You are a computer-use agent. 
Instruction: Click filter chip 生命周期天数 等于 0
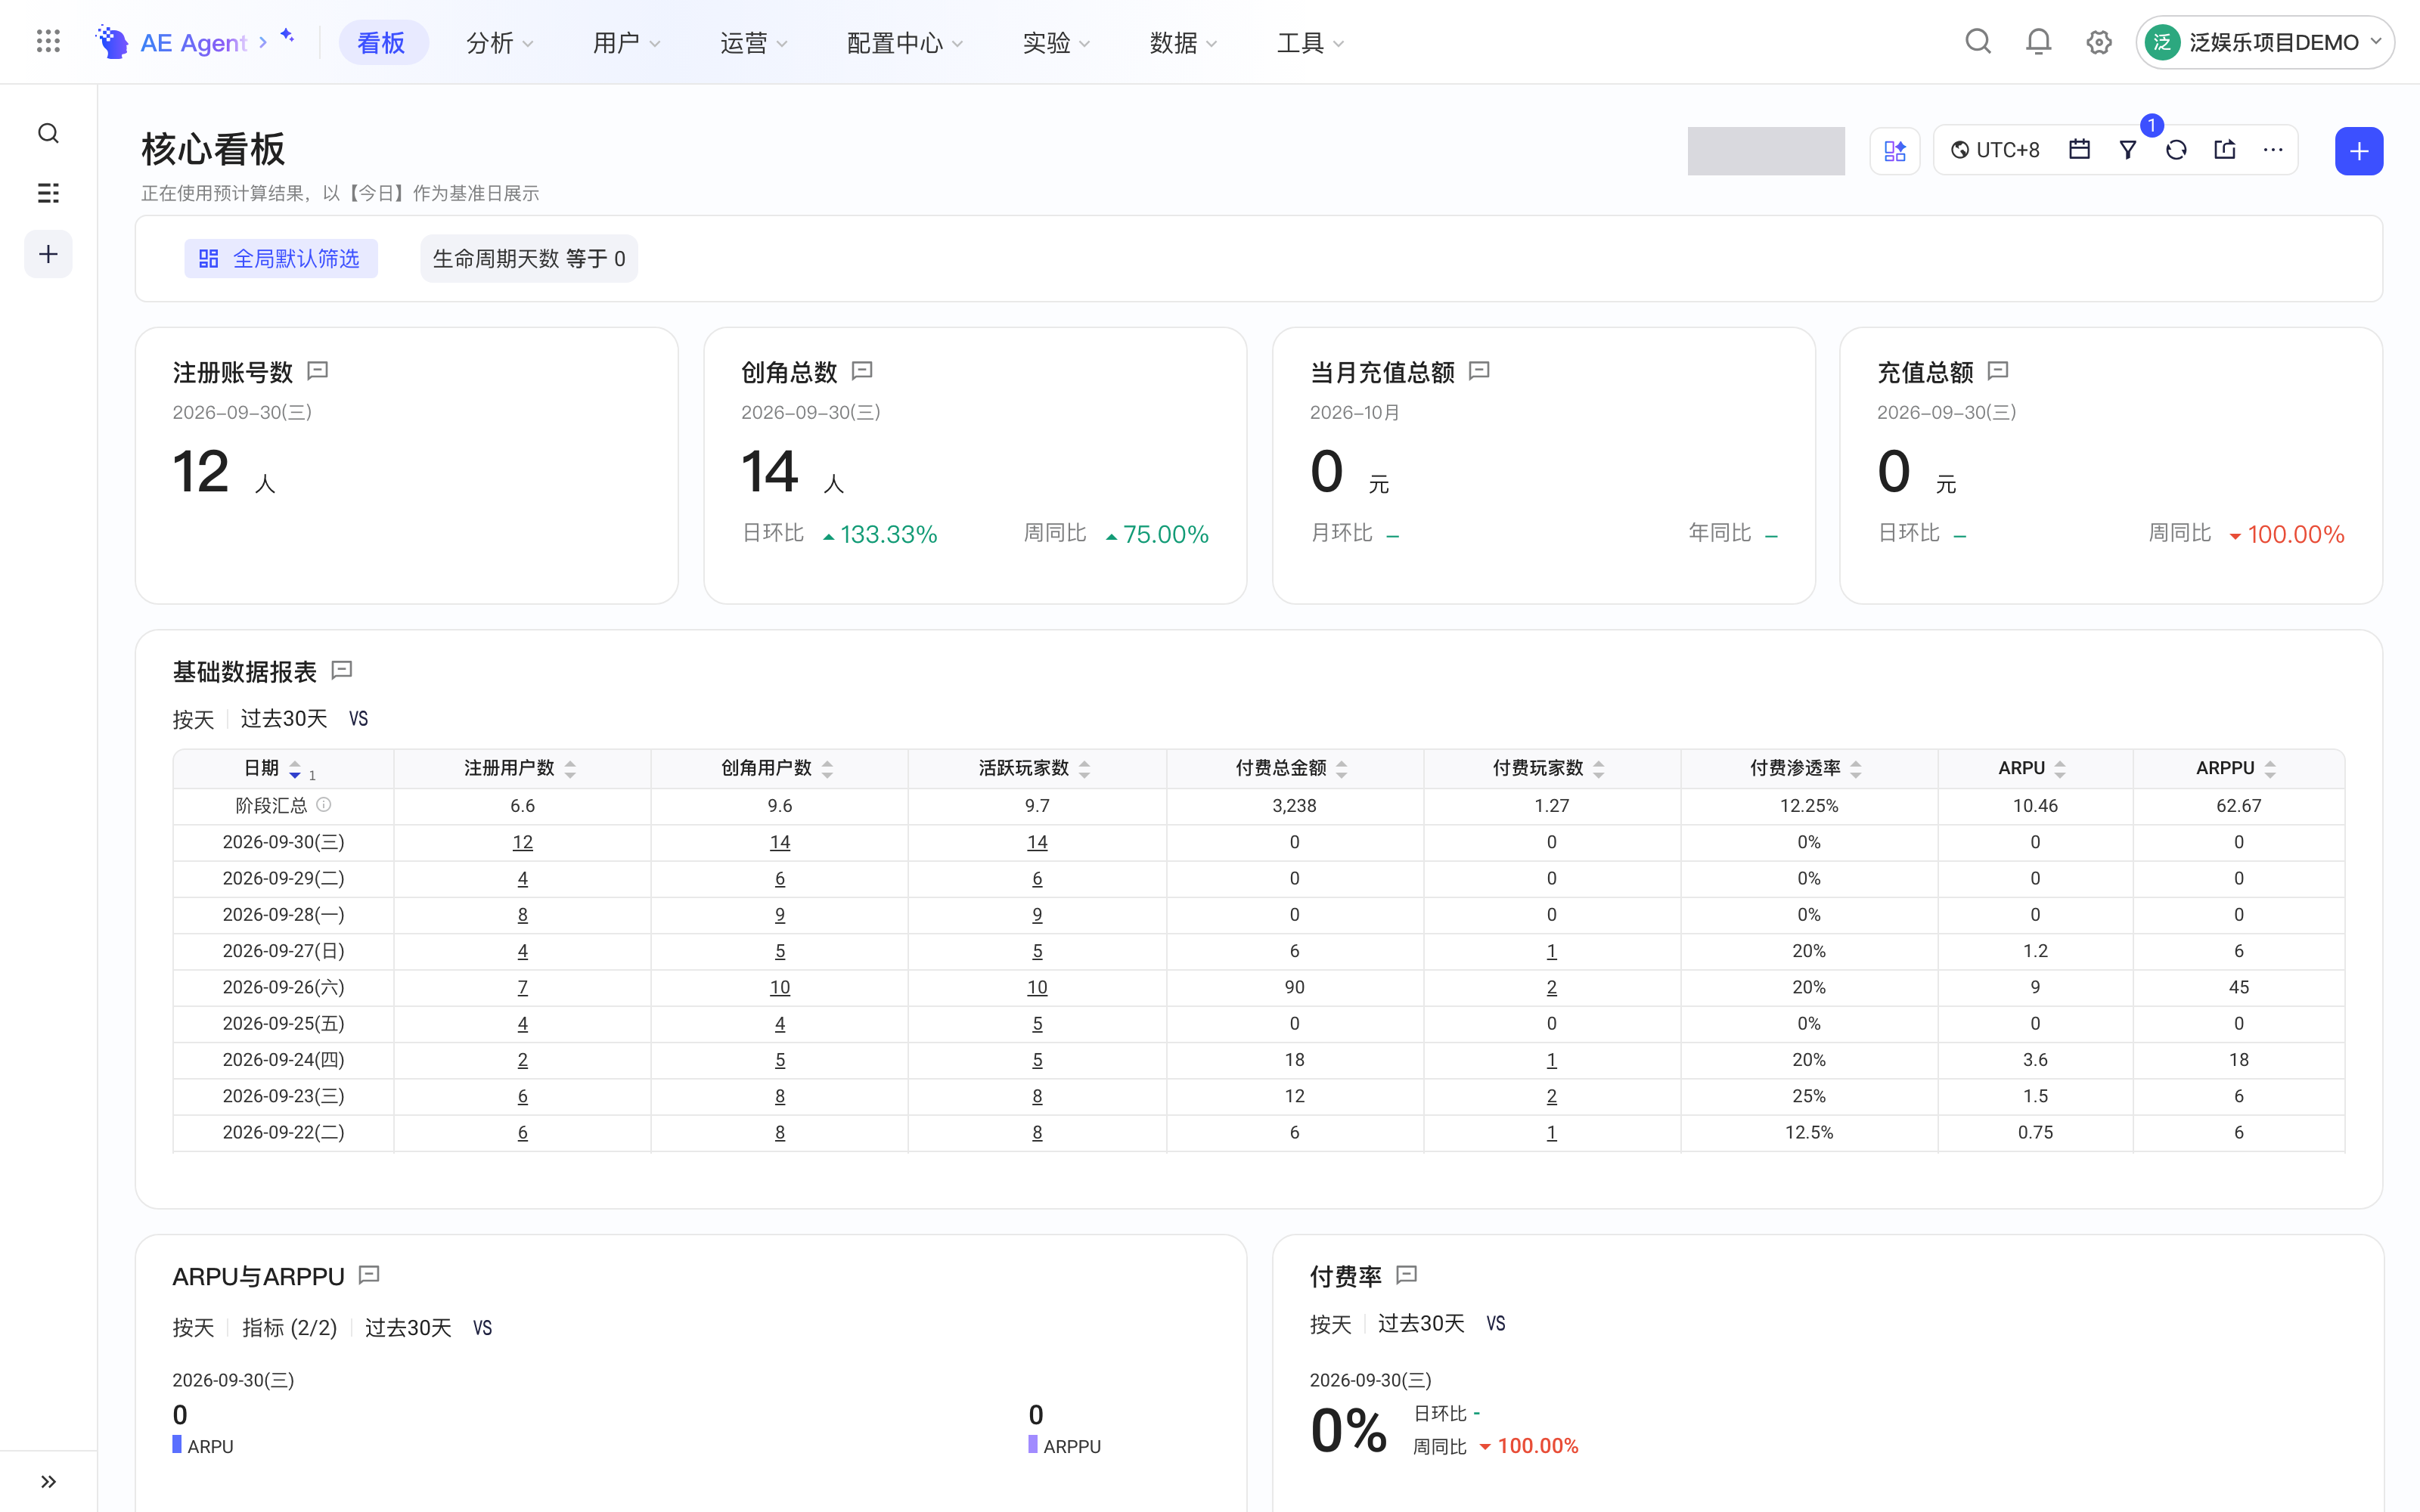click(x=529, y=259)
